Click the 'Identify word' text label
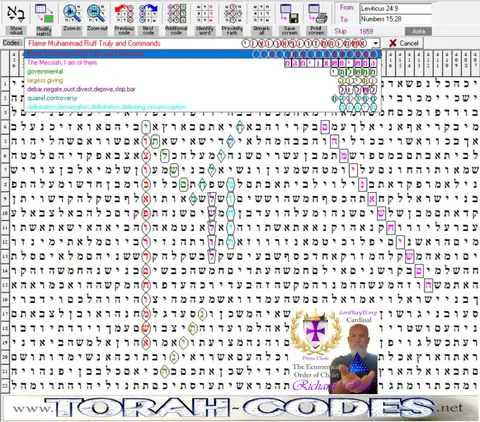 coord(204,31)
